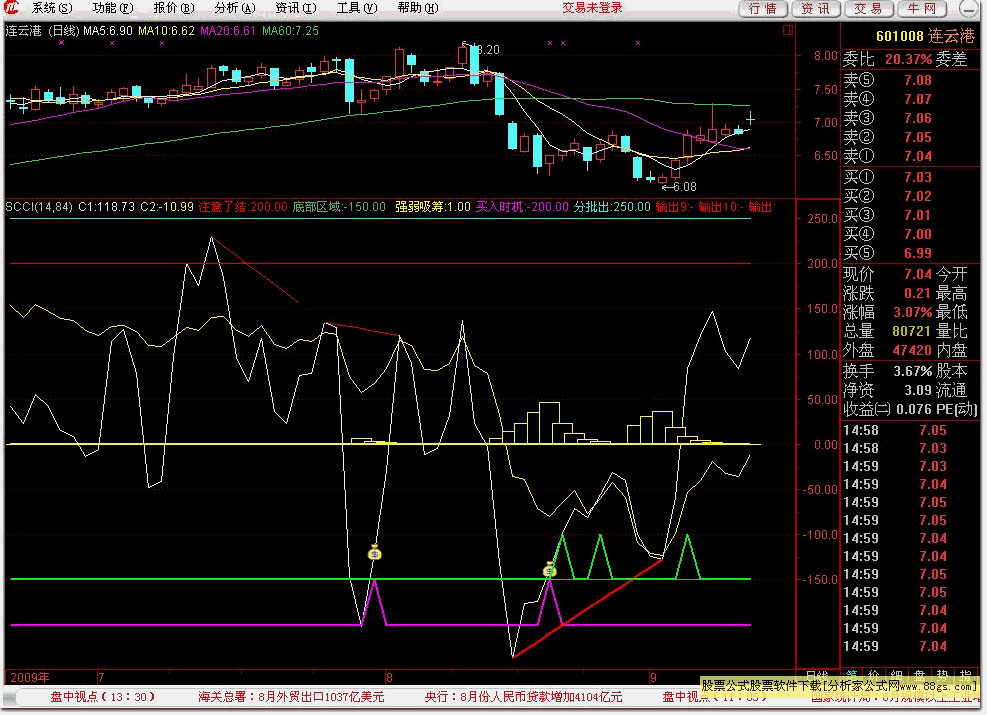
Task: Open the 央行 8月份人民币贷款 news headline
Action: 524,696
